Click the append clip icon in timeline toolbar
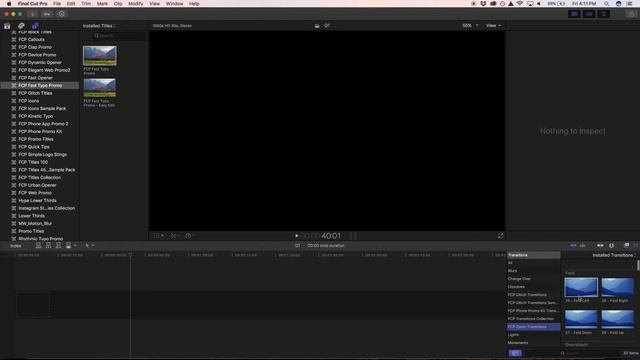Viewport: 640px width, 360px height. (x=58, y=245)
